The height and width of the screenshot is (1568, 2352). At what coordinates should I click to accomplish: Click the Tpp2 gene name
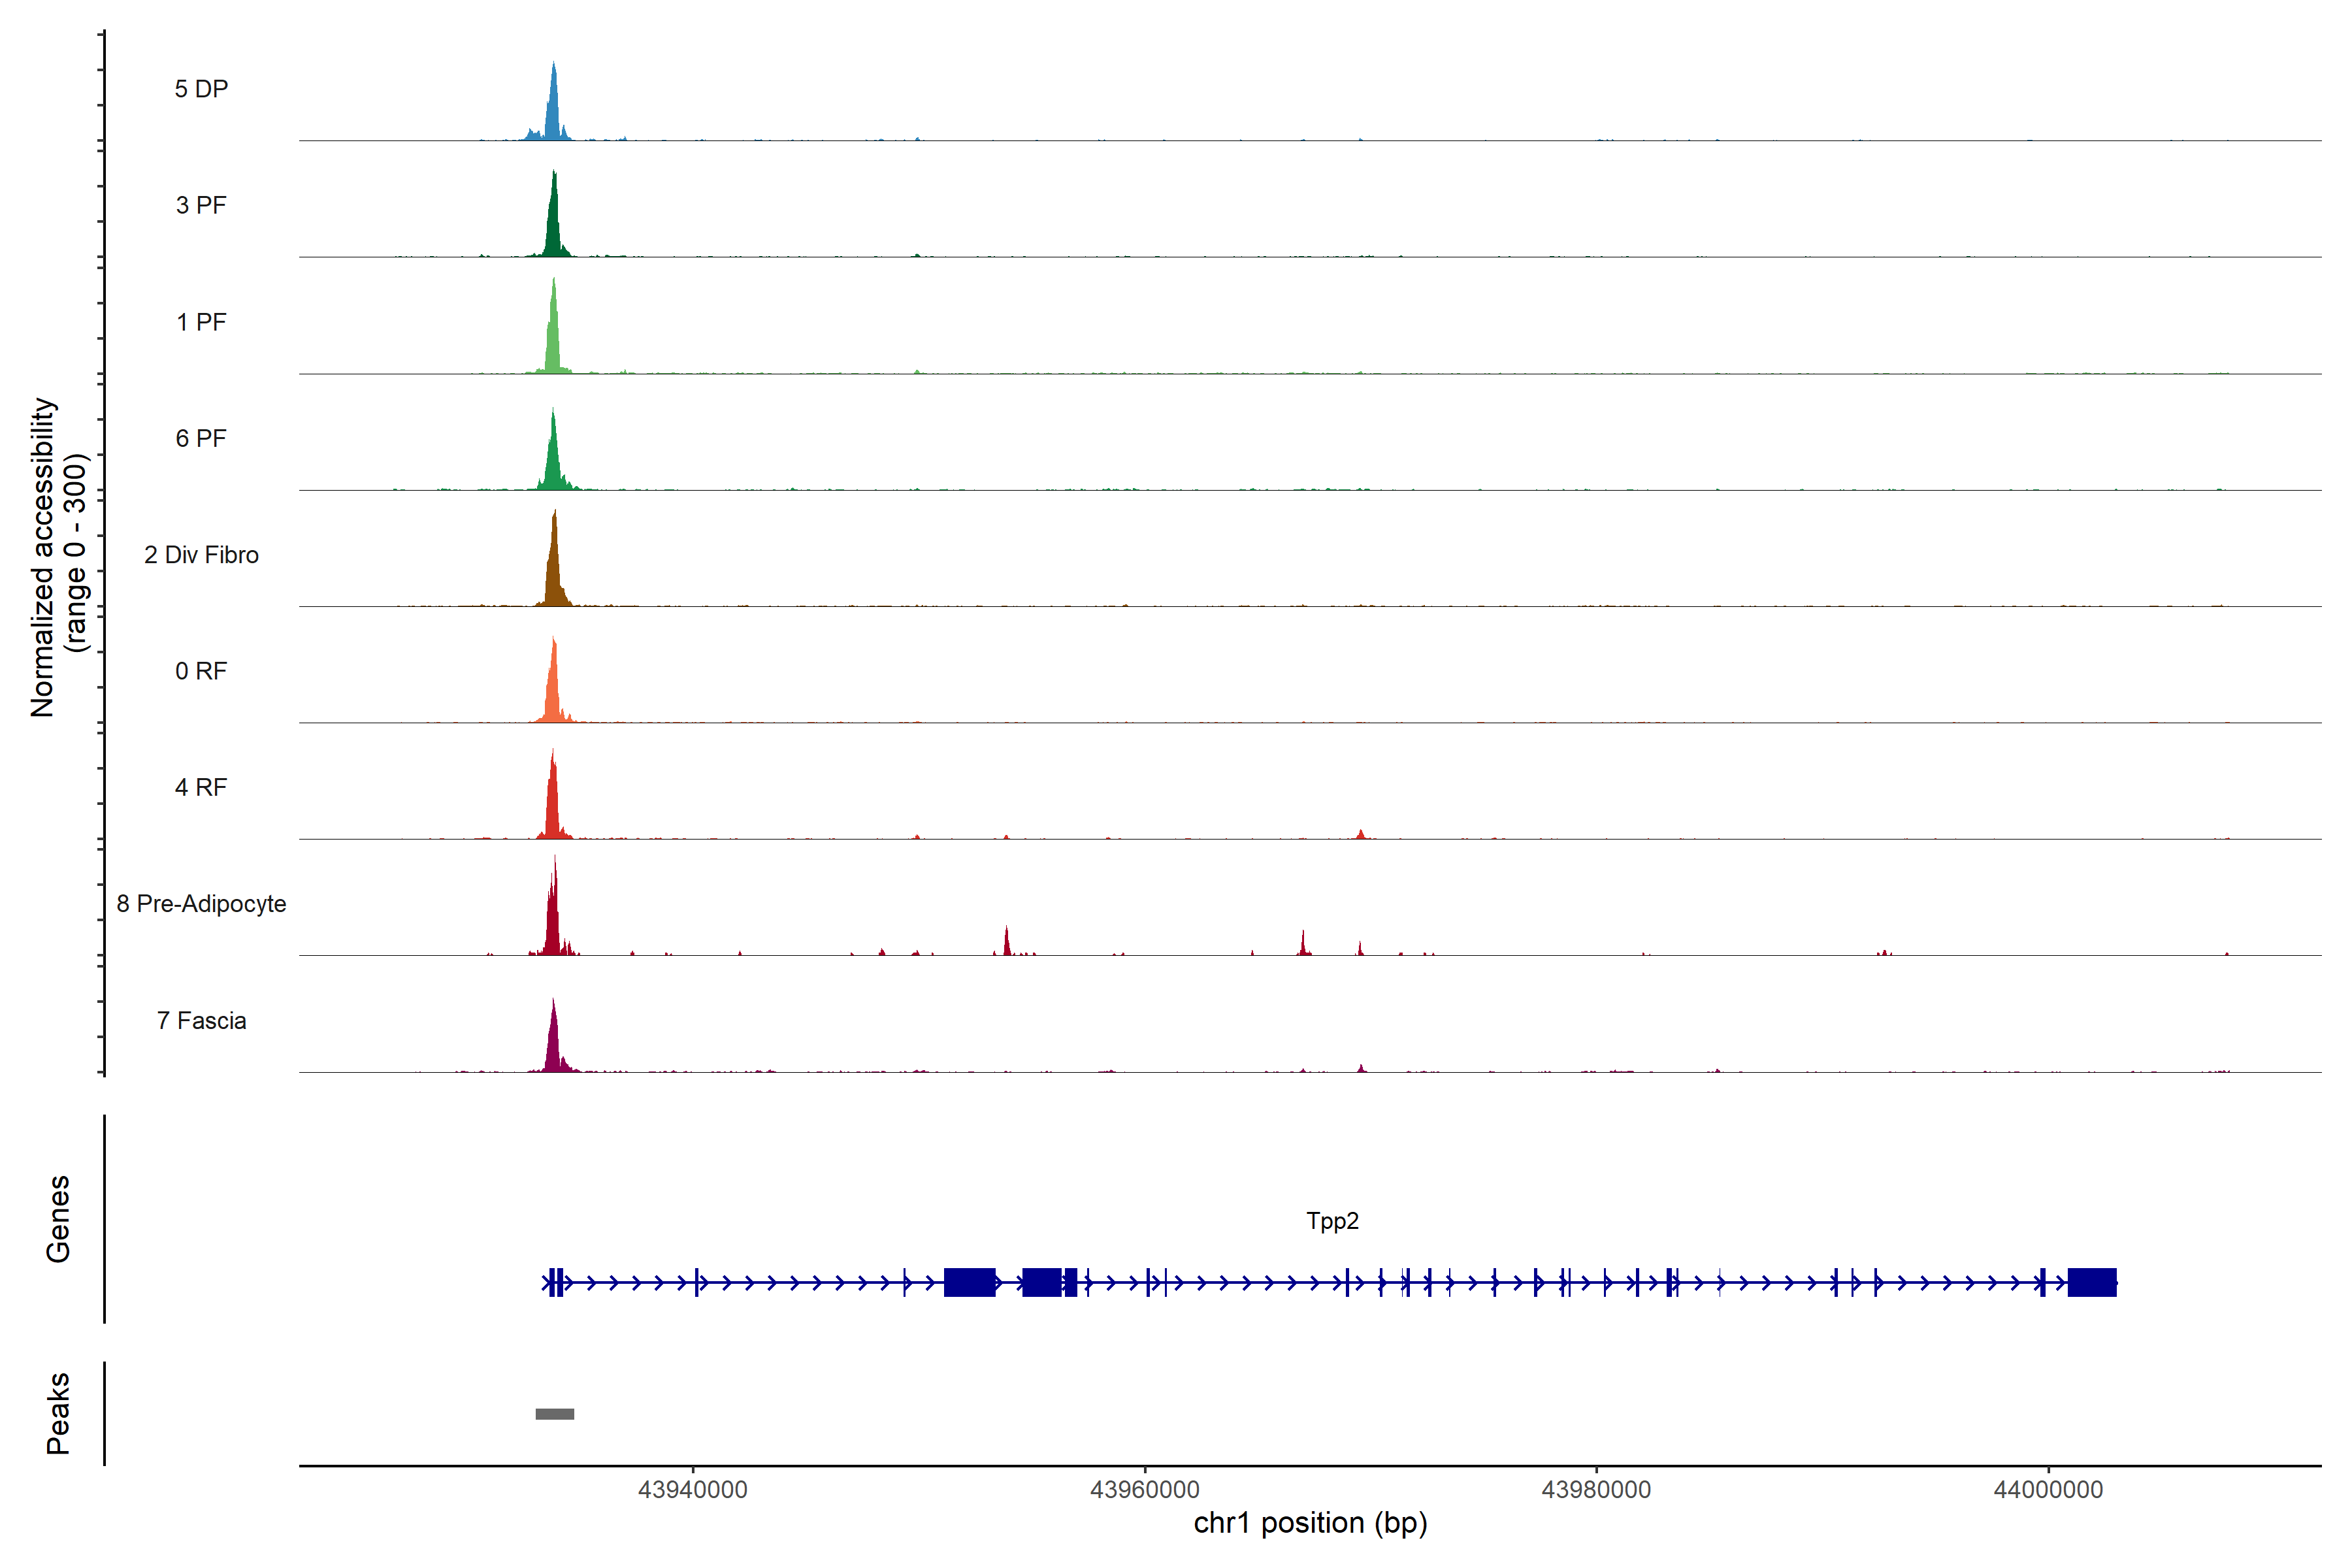pyautogui.click(x=1332, y=1221)
